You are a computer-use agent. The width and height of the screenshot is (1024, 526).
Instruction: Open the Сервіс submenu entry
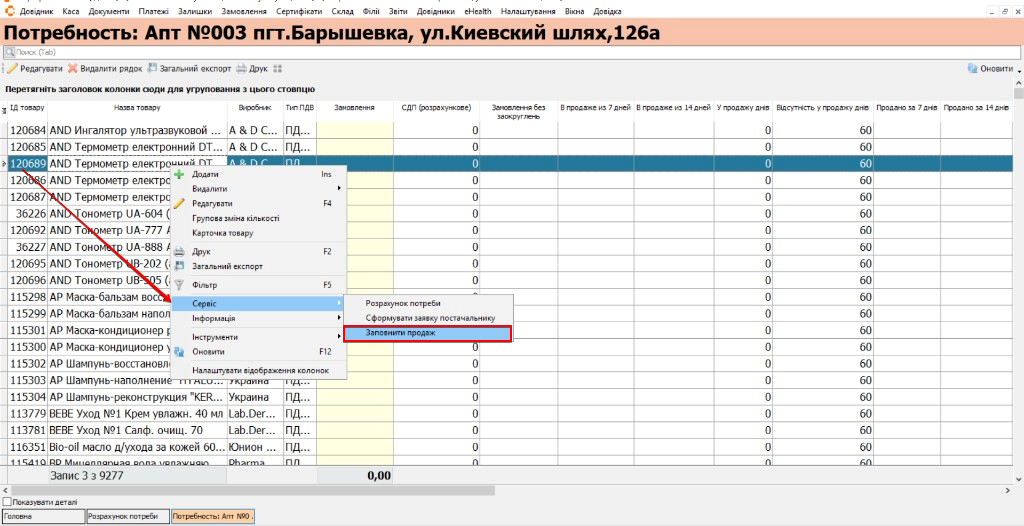(258, 304)
